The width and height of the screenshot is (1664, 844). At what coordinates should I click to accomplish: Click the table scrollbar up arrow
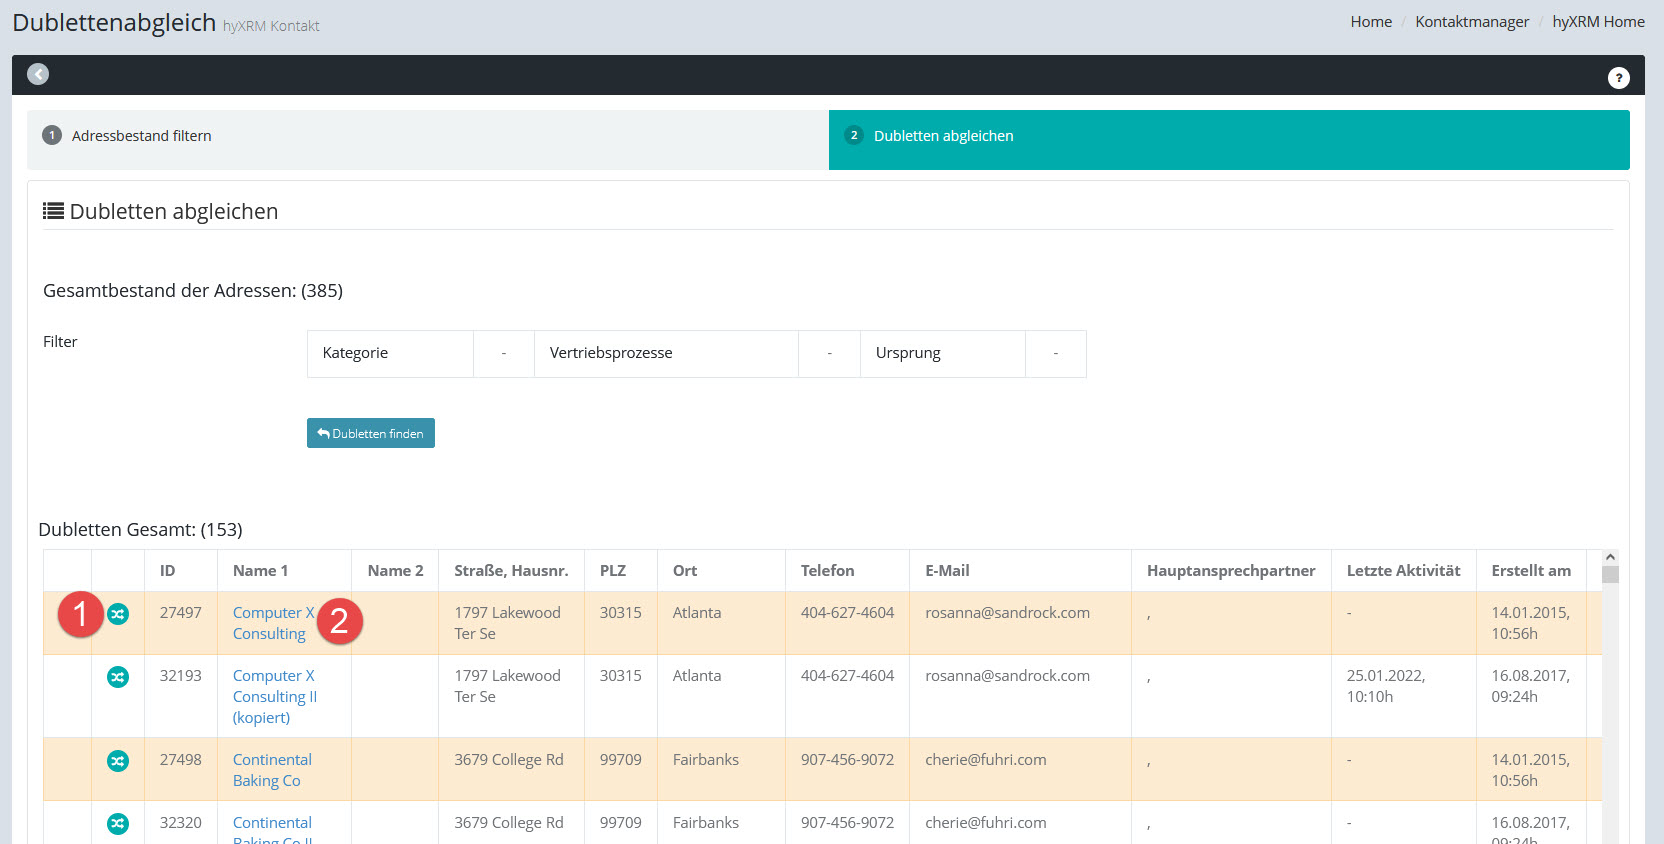pyautogui.click(x=1609, y=557)
